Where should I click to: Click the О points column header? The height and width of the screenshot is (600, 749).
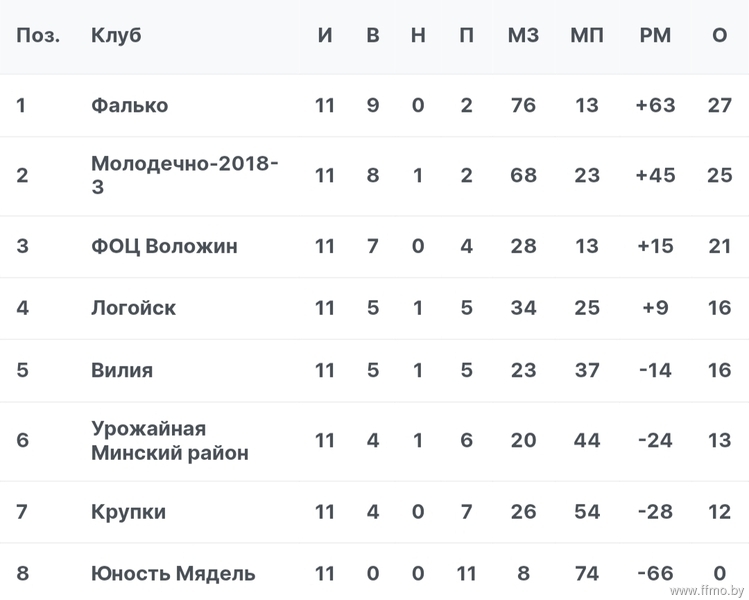pyautogui.click(x=719, y=35)
